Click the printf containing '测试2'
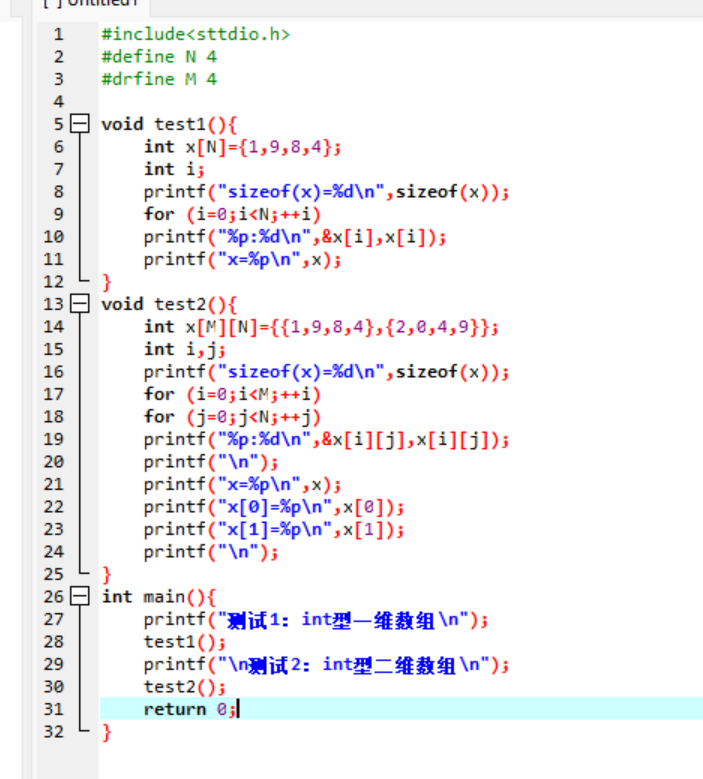The height and width of the screenshot is (779, 703). [326, 665]
